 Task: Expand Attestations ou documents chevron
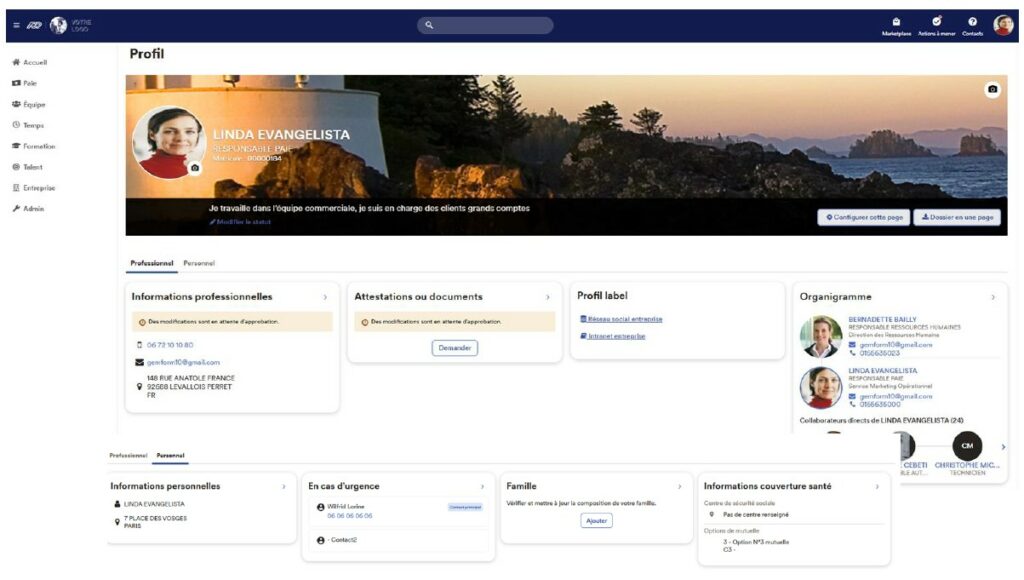click(547, 297)
